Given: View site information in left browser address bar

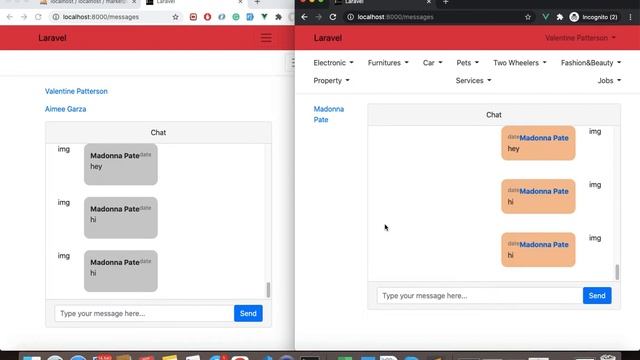Looking at the screenshot, I should click(56, 17).
